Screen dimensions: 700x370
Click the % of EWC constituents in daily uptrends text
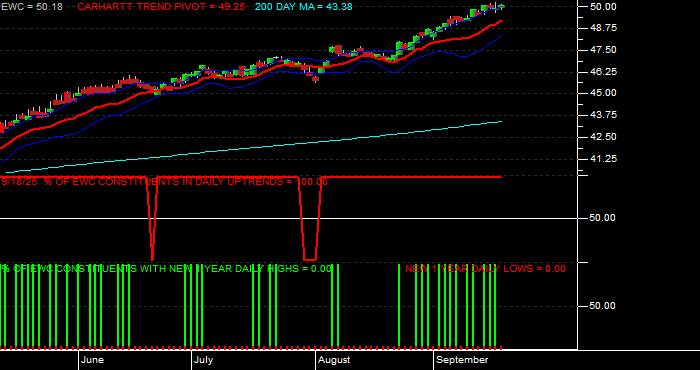click(164, 182)
